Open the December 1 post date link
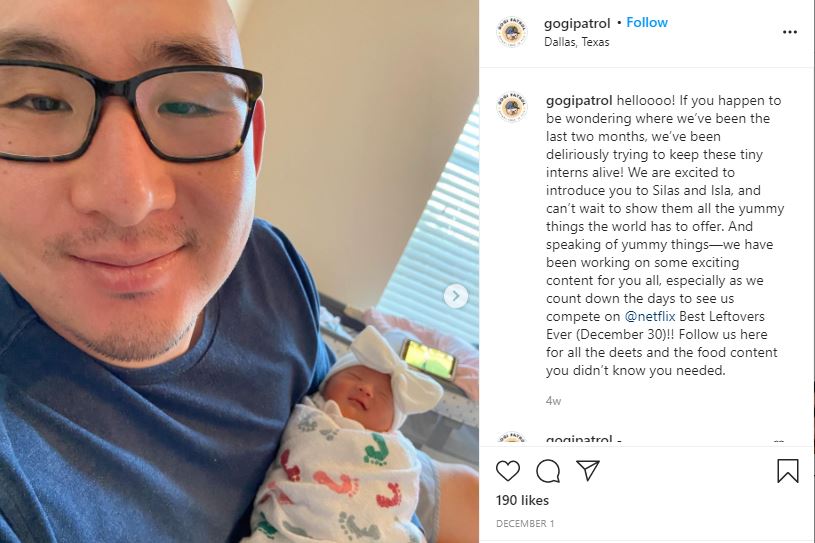 pyautogui.click(x=525, y=524)
